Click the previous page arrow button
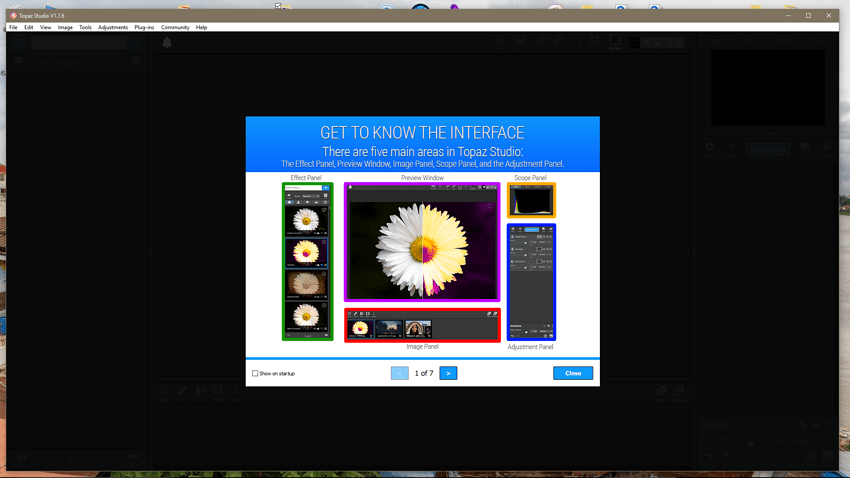 (400, 373)
